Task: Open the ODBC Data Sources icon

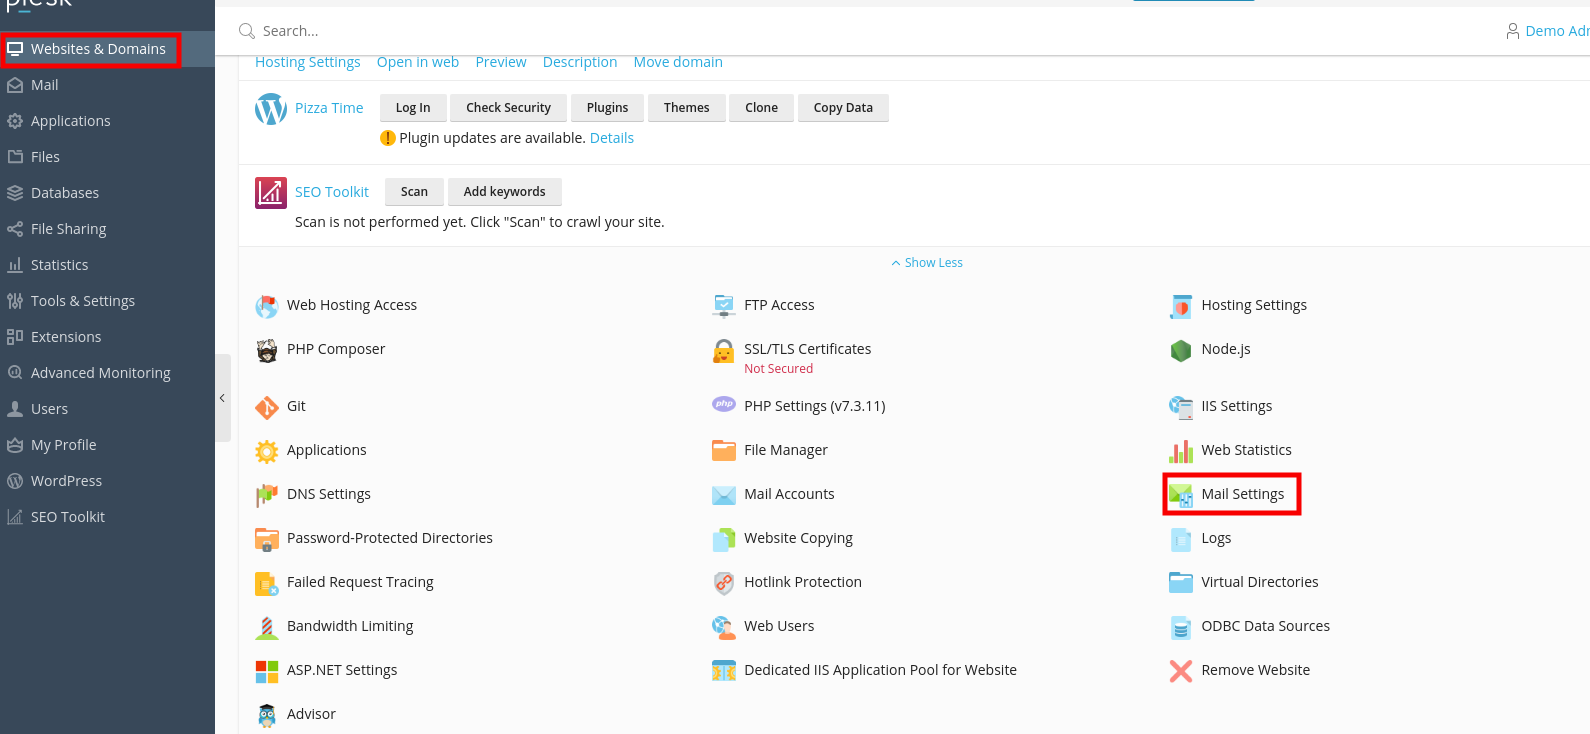Action: tap(1181, 627)
